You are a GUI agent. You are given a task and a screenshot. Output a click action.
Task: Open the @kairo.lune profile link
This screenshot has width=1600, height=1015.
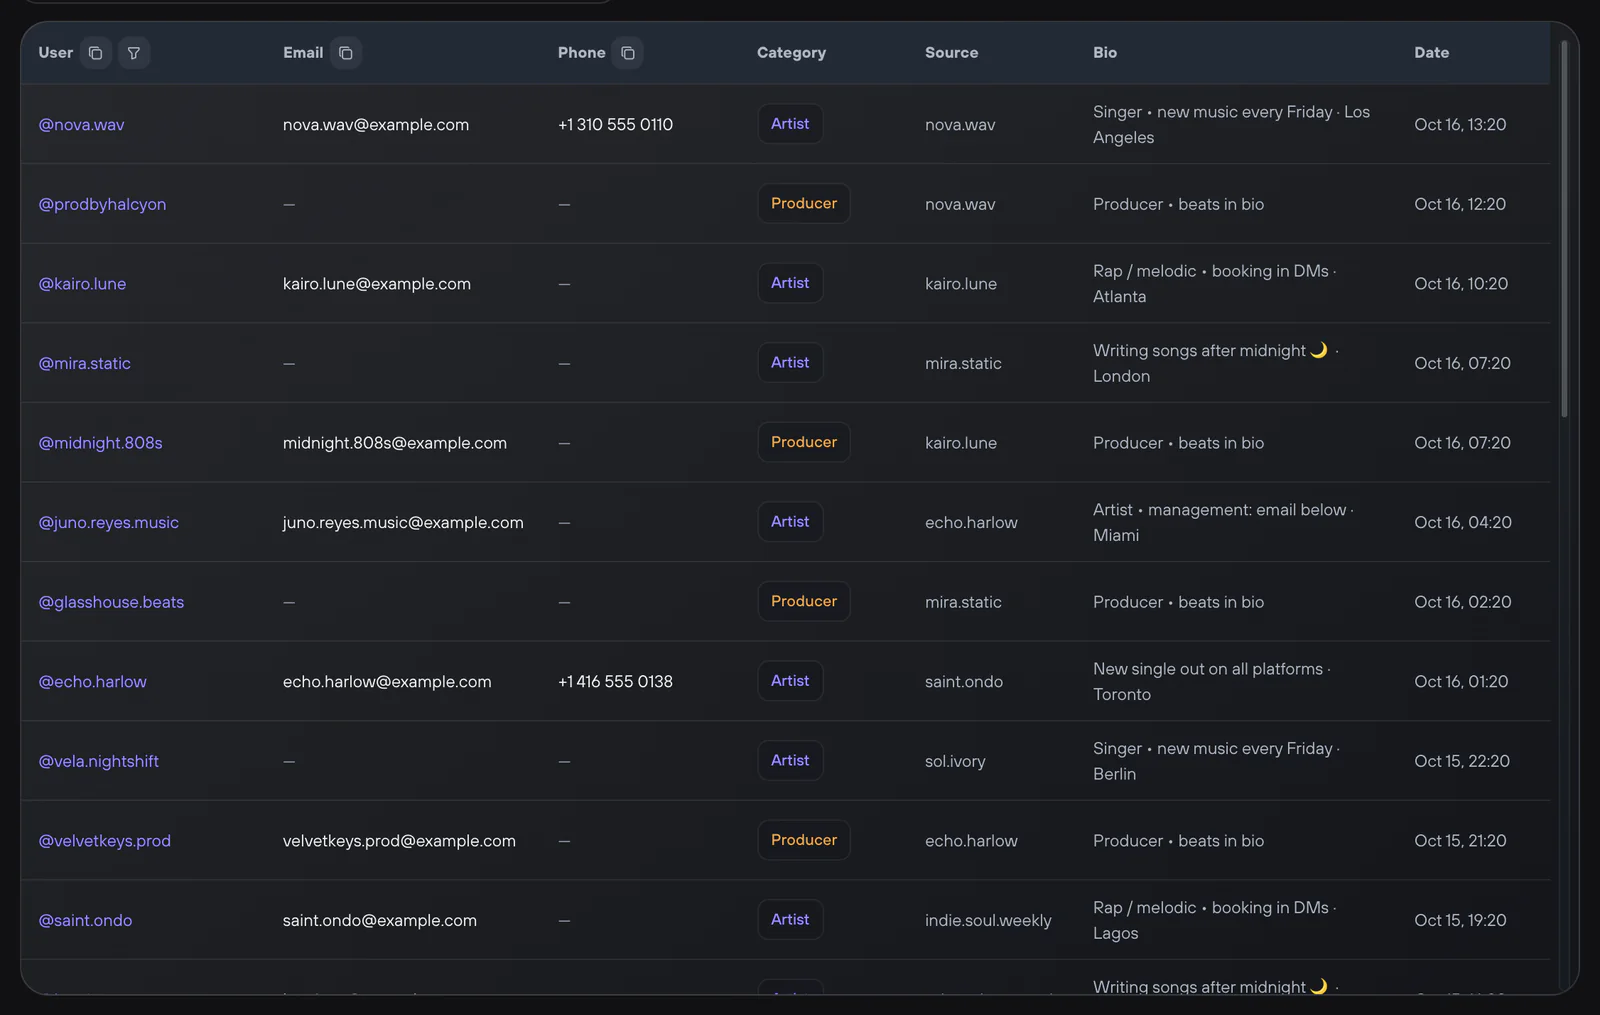[82, 284]
